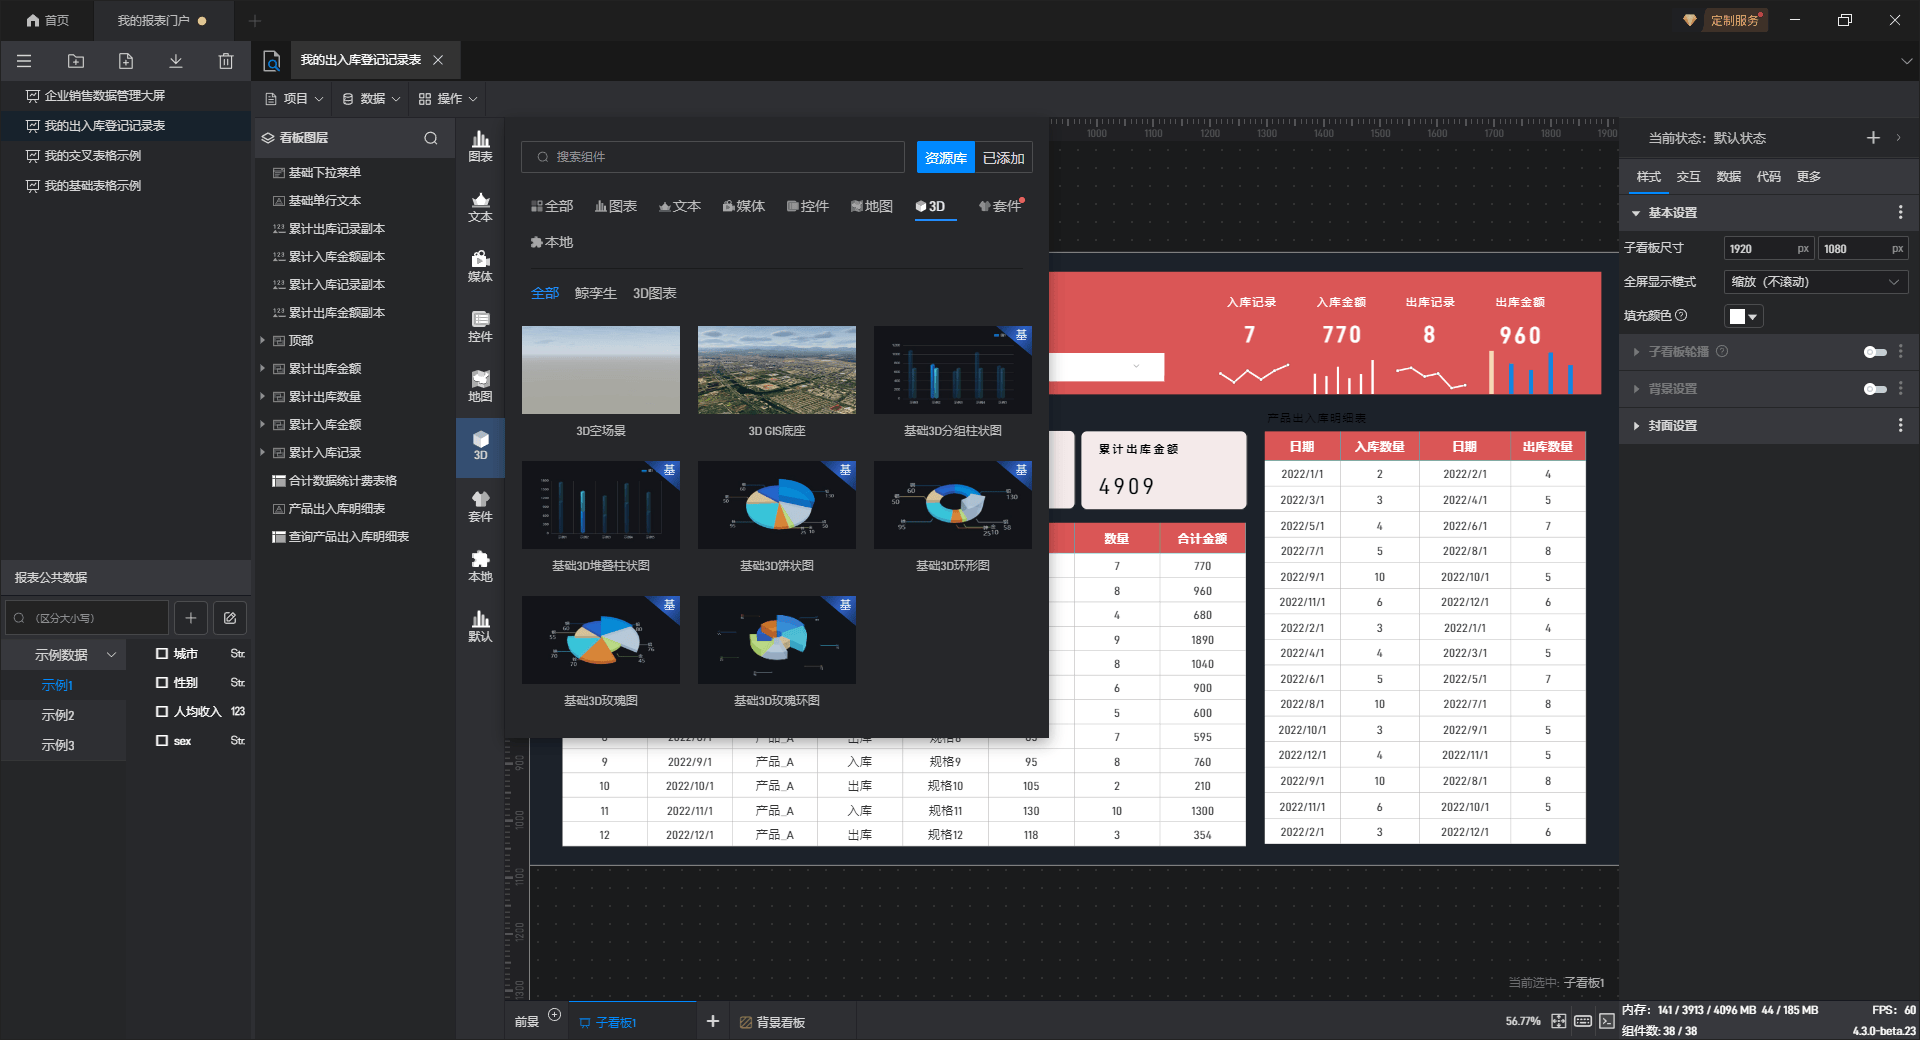Open the 控件 control component category
Viewport: 1920px width, 1040px height.
pos(481,327)
